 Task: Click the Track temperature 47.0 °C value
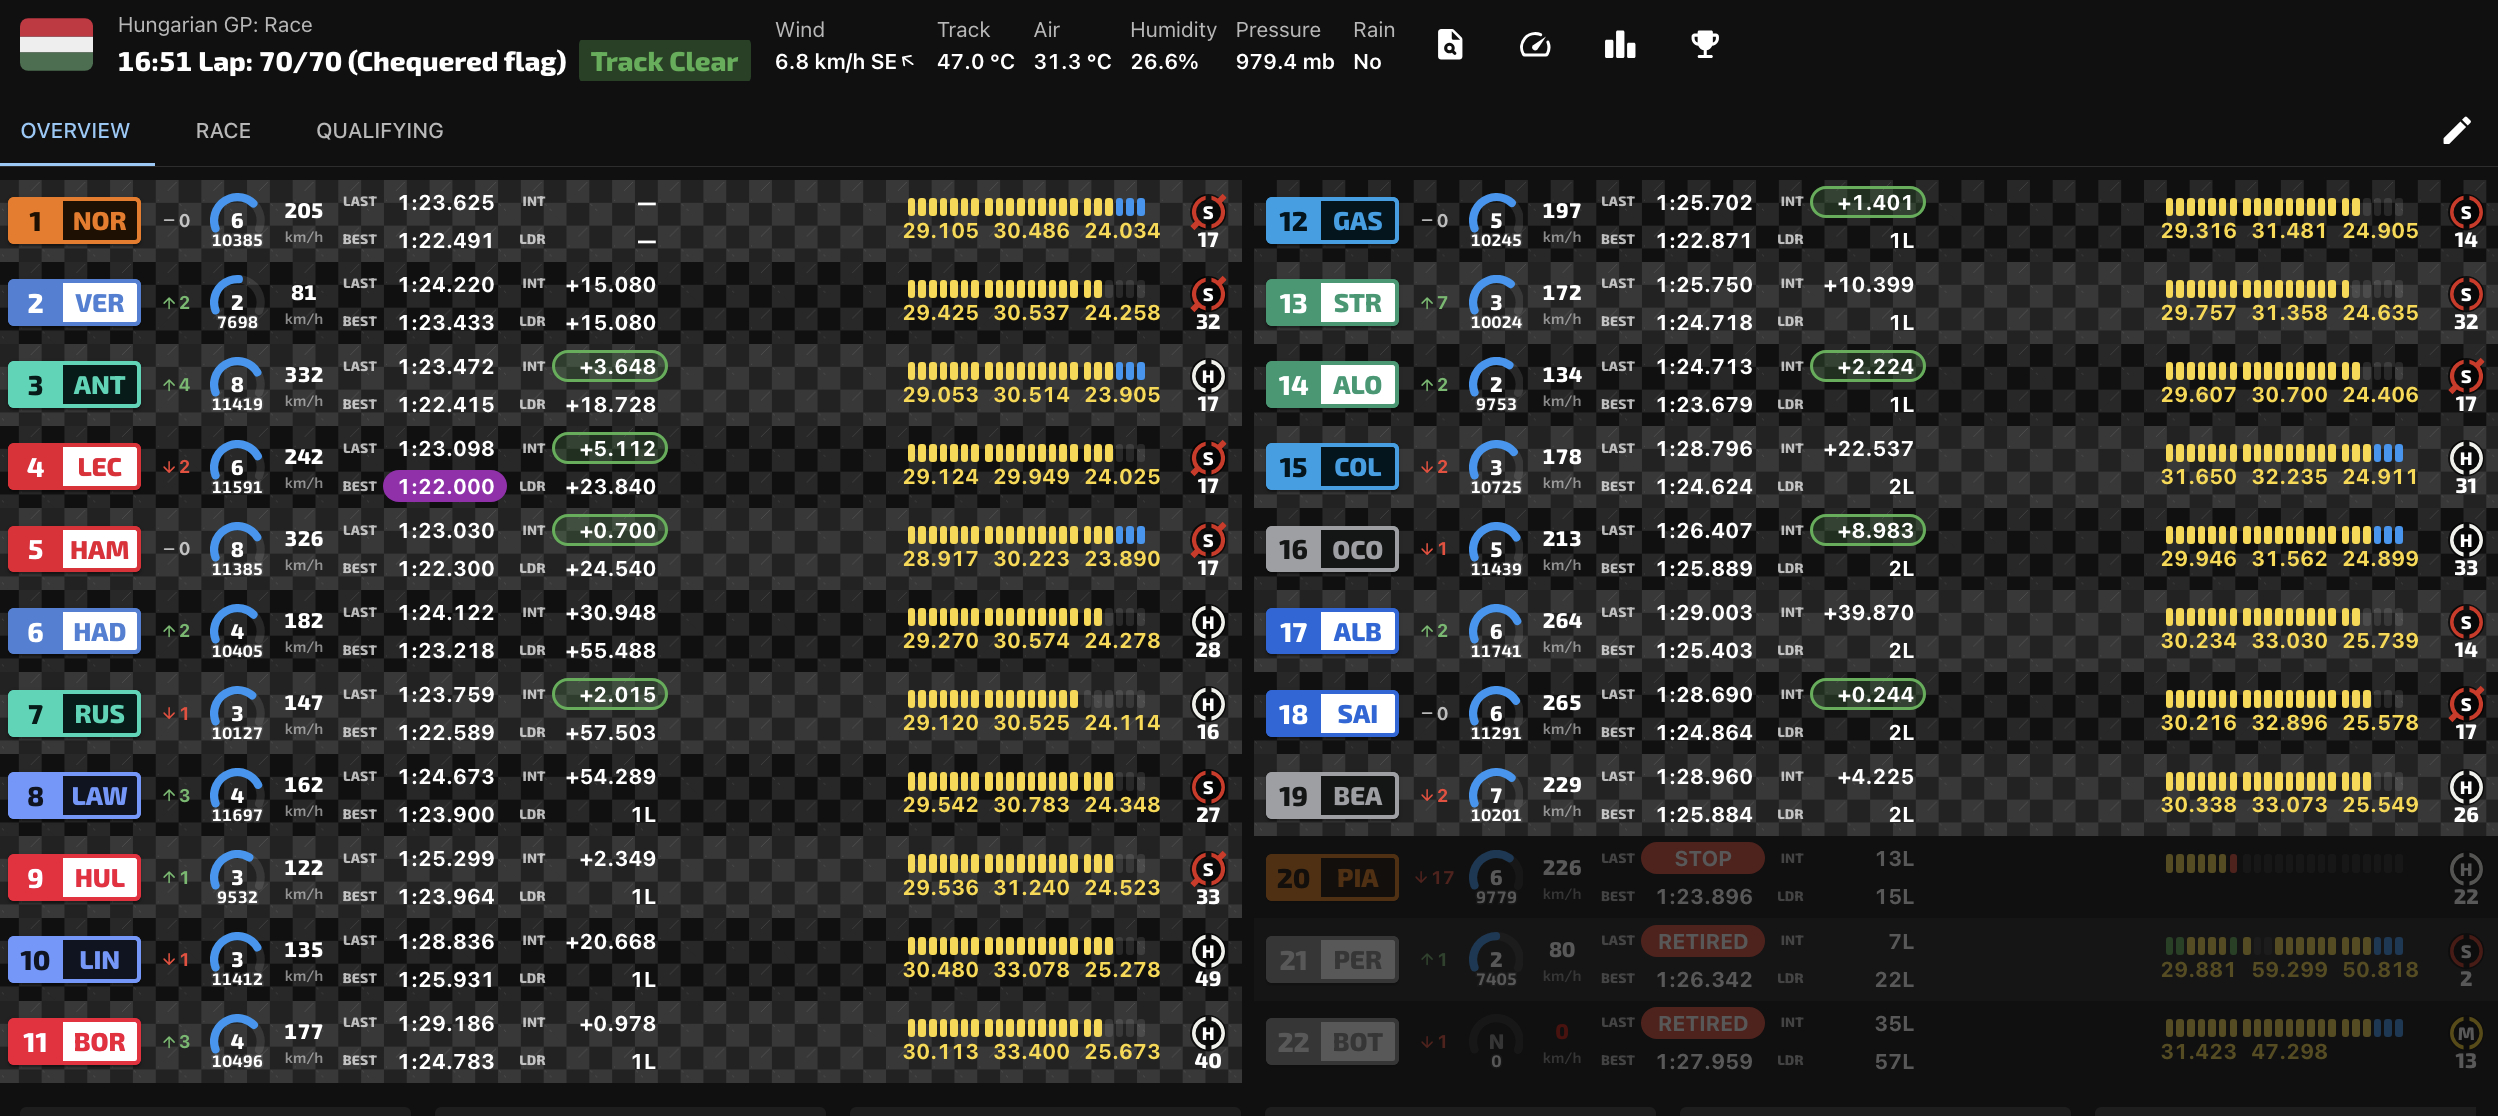976,62
